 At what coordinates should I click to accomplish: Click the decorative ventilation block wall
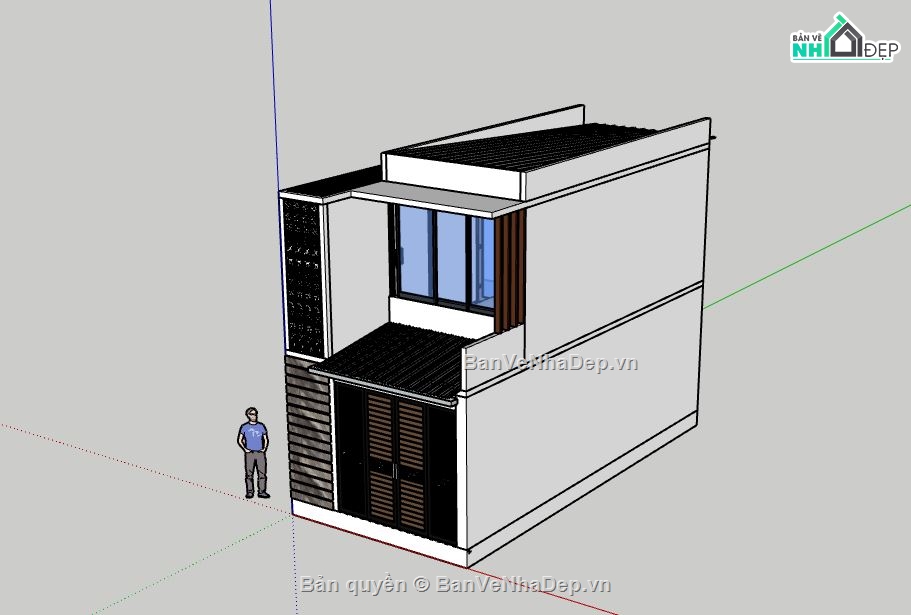pyautogui.click(x=302, y=276)
